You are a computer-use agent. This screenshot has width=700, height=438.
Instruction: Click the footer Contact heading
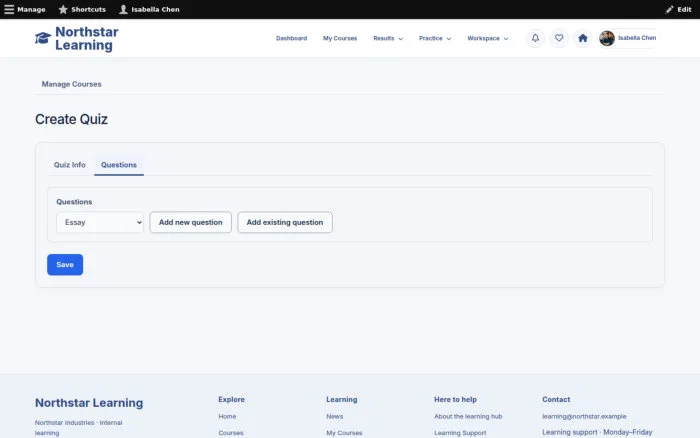(x=556, y=400)
